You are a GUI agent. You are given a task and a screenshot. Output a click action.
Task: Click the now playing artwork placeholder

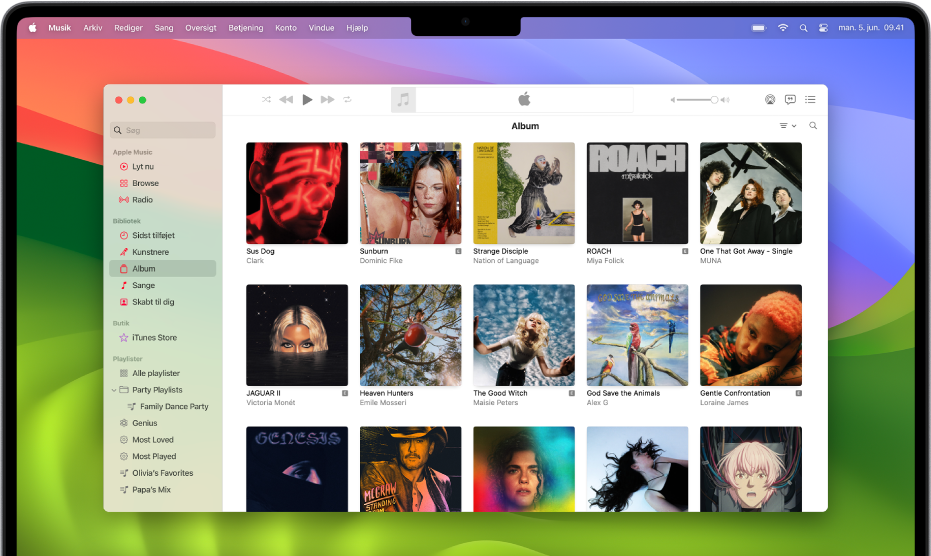coord(403,100)
